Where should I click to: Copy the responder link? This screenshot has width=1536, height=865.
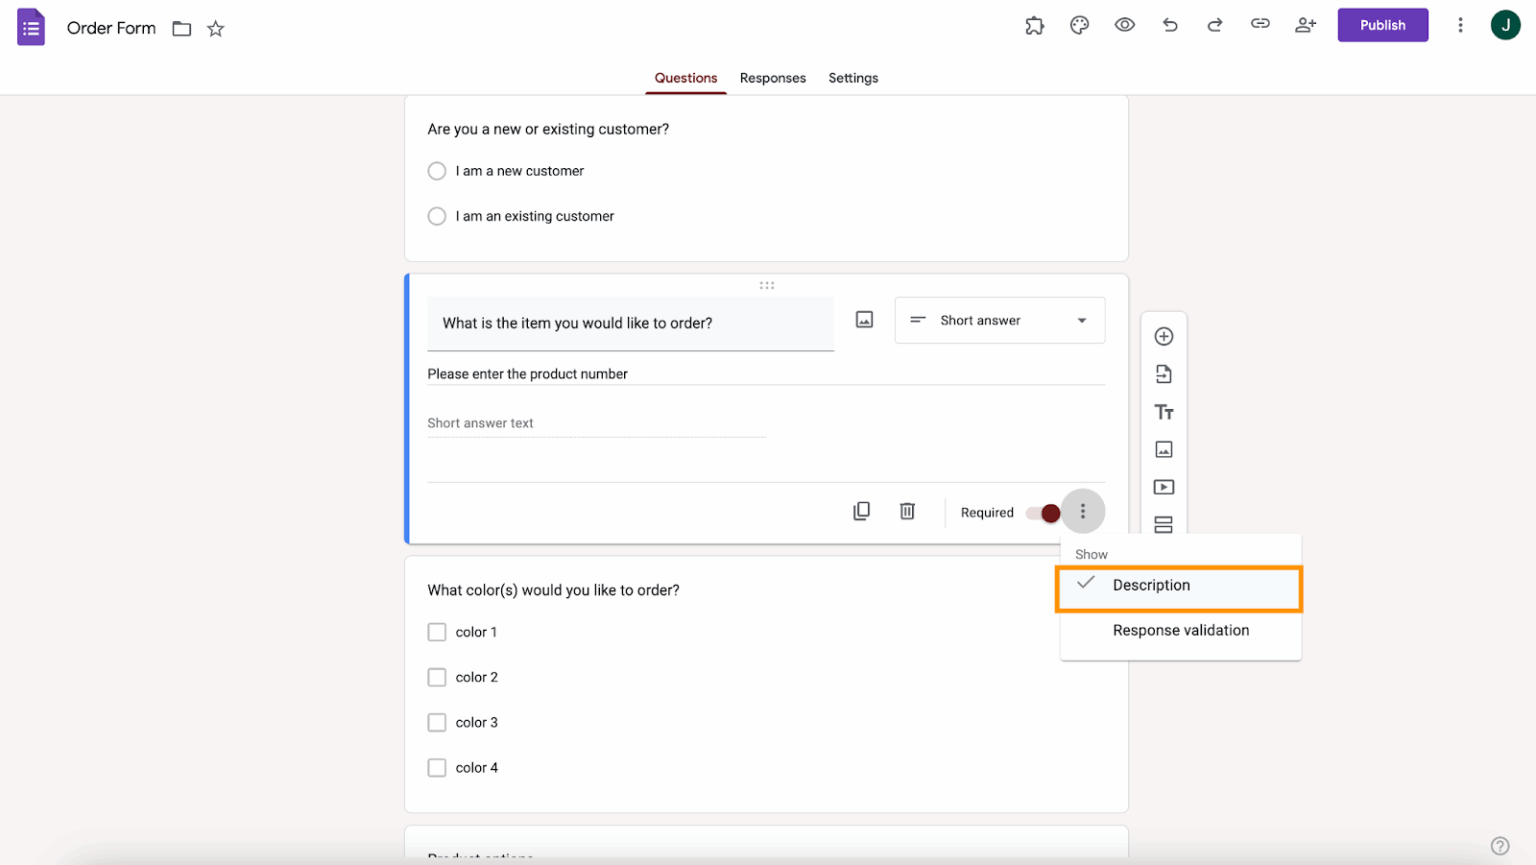(1259, 25)
